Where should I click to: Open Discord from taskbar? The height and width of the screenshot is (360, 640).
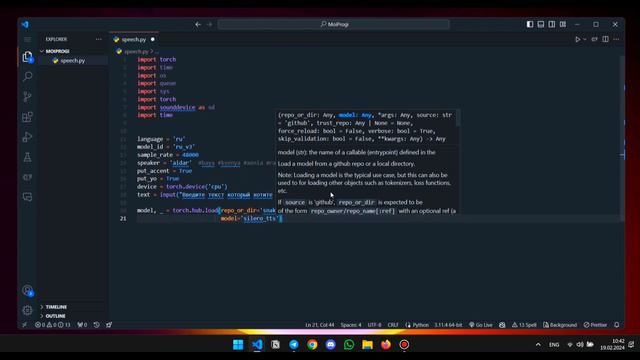pos(331,344)
